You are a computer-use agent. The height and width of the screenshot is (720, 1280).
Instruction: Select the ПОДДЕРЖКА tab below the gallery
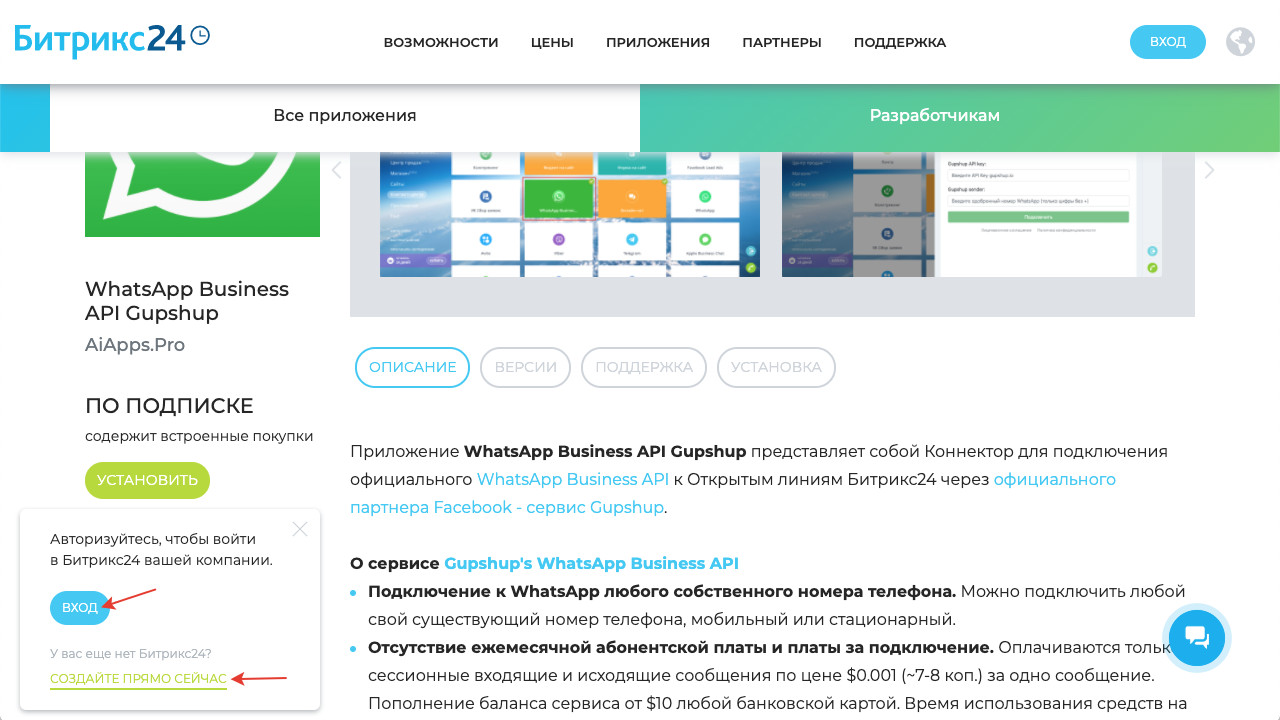pos(644,367)
